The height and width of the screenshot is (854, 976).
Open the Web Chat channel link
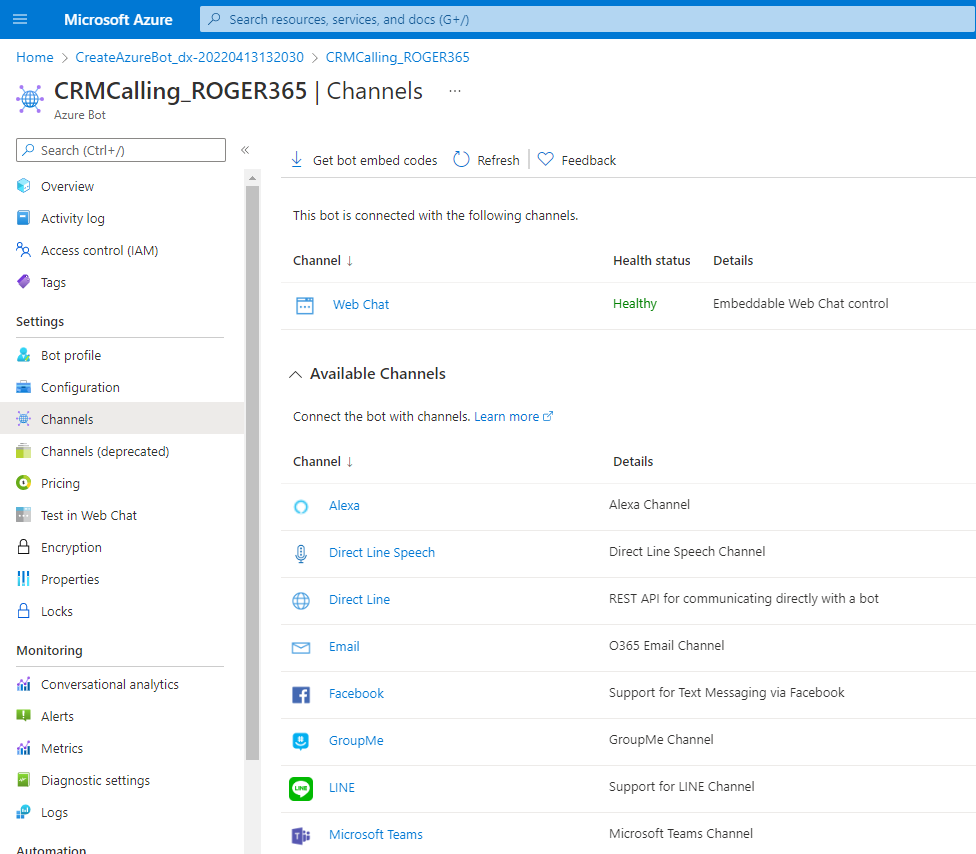click(x=361, y=304)
